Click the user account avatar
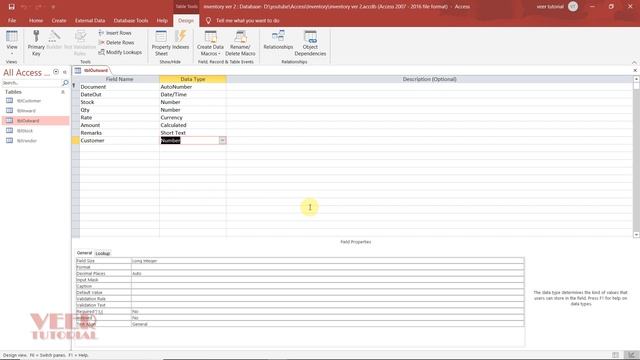Viewport: 640px width, 360px height. (573, 7)
